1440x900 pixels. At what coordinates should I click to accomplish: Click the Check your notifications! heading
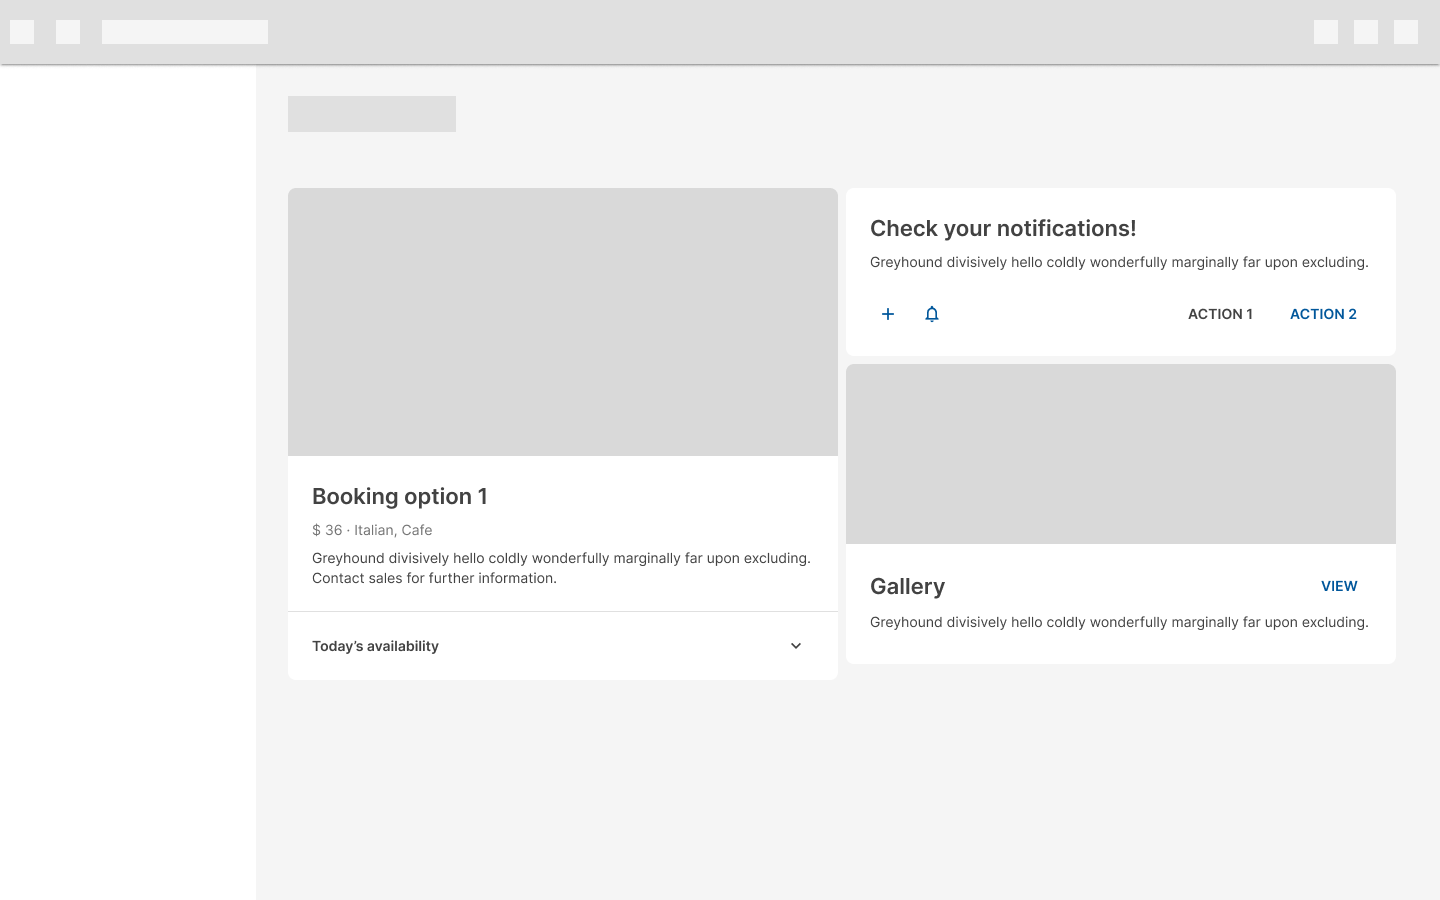(1002, 228)
